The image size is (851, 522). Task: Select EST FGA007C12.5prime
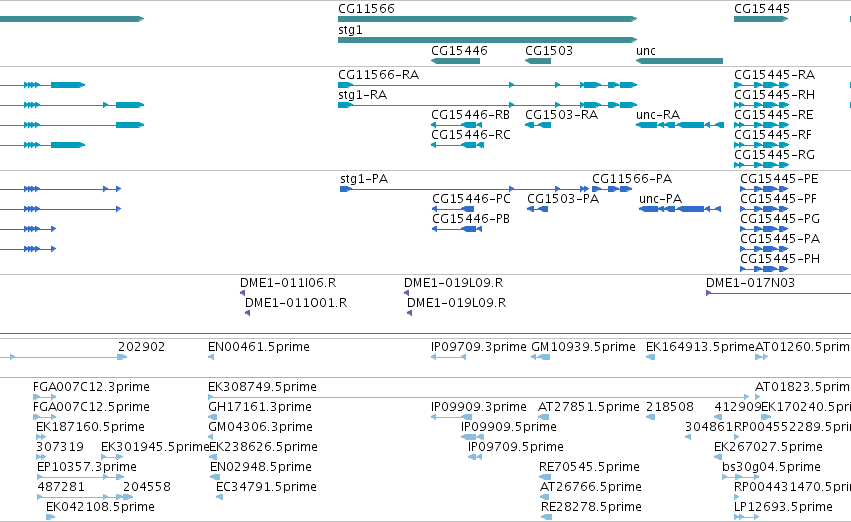45,417
